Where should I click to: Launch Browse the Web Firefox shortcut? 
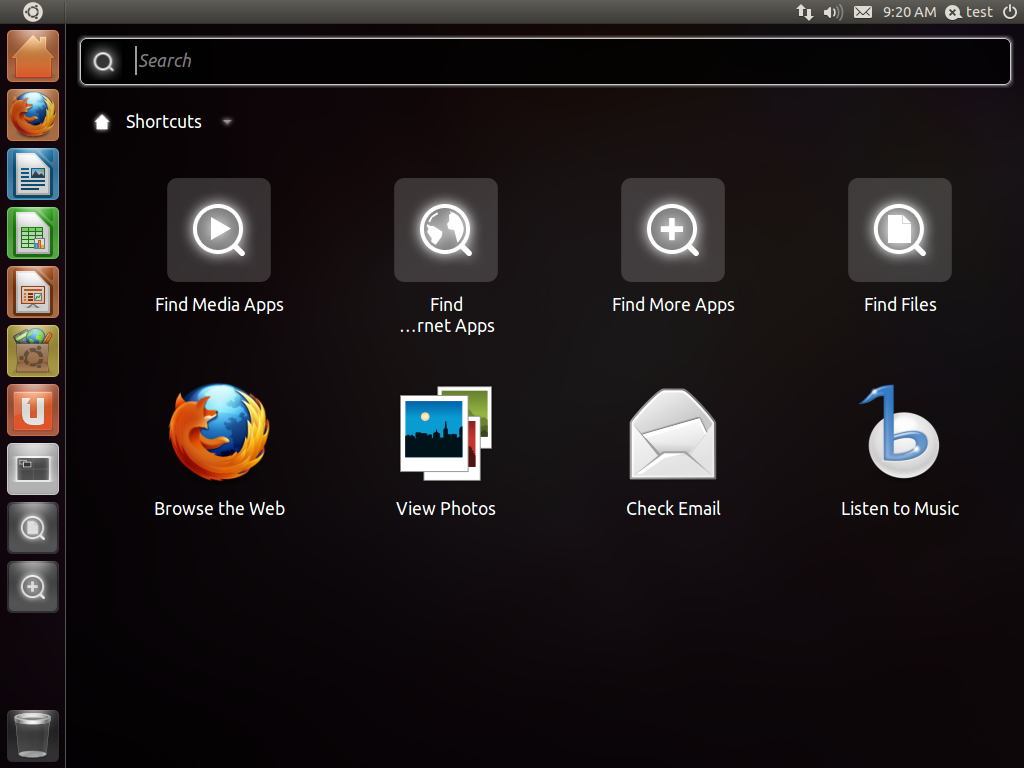219,433
